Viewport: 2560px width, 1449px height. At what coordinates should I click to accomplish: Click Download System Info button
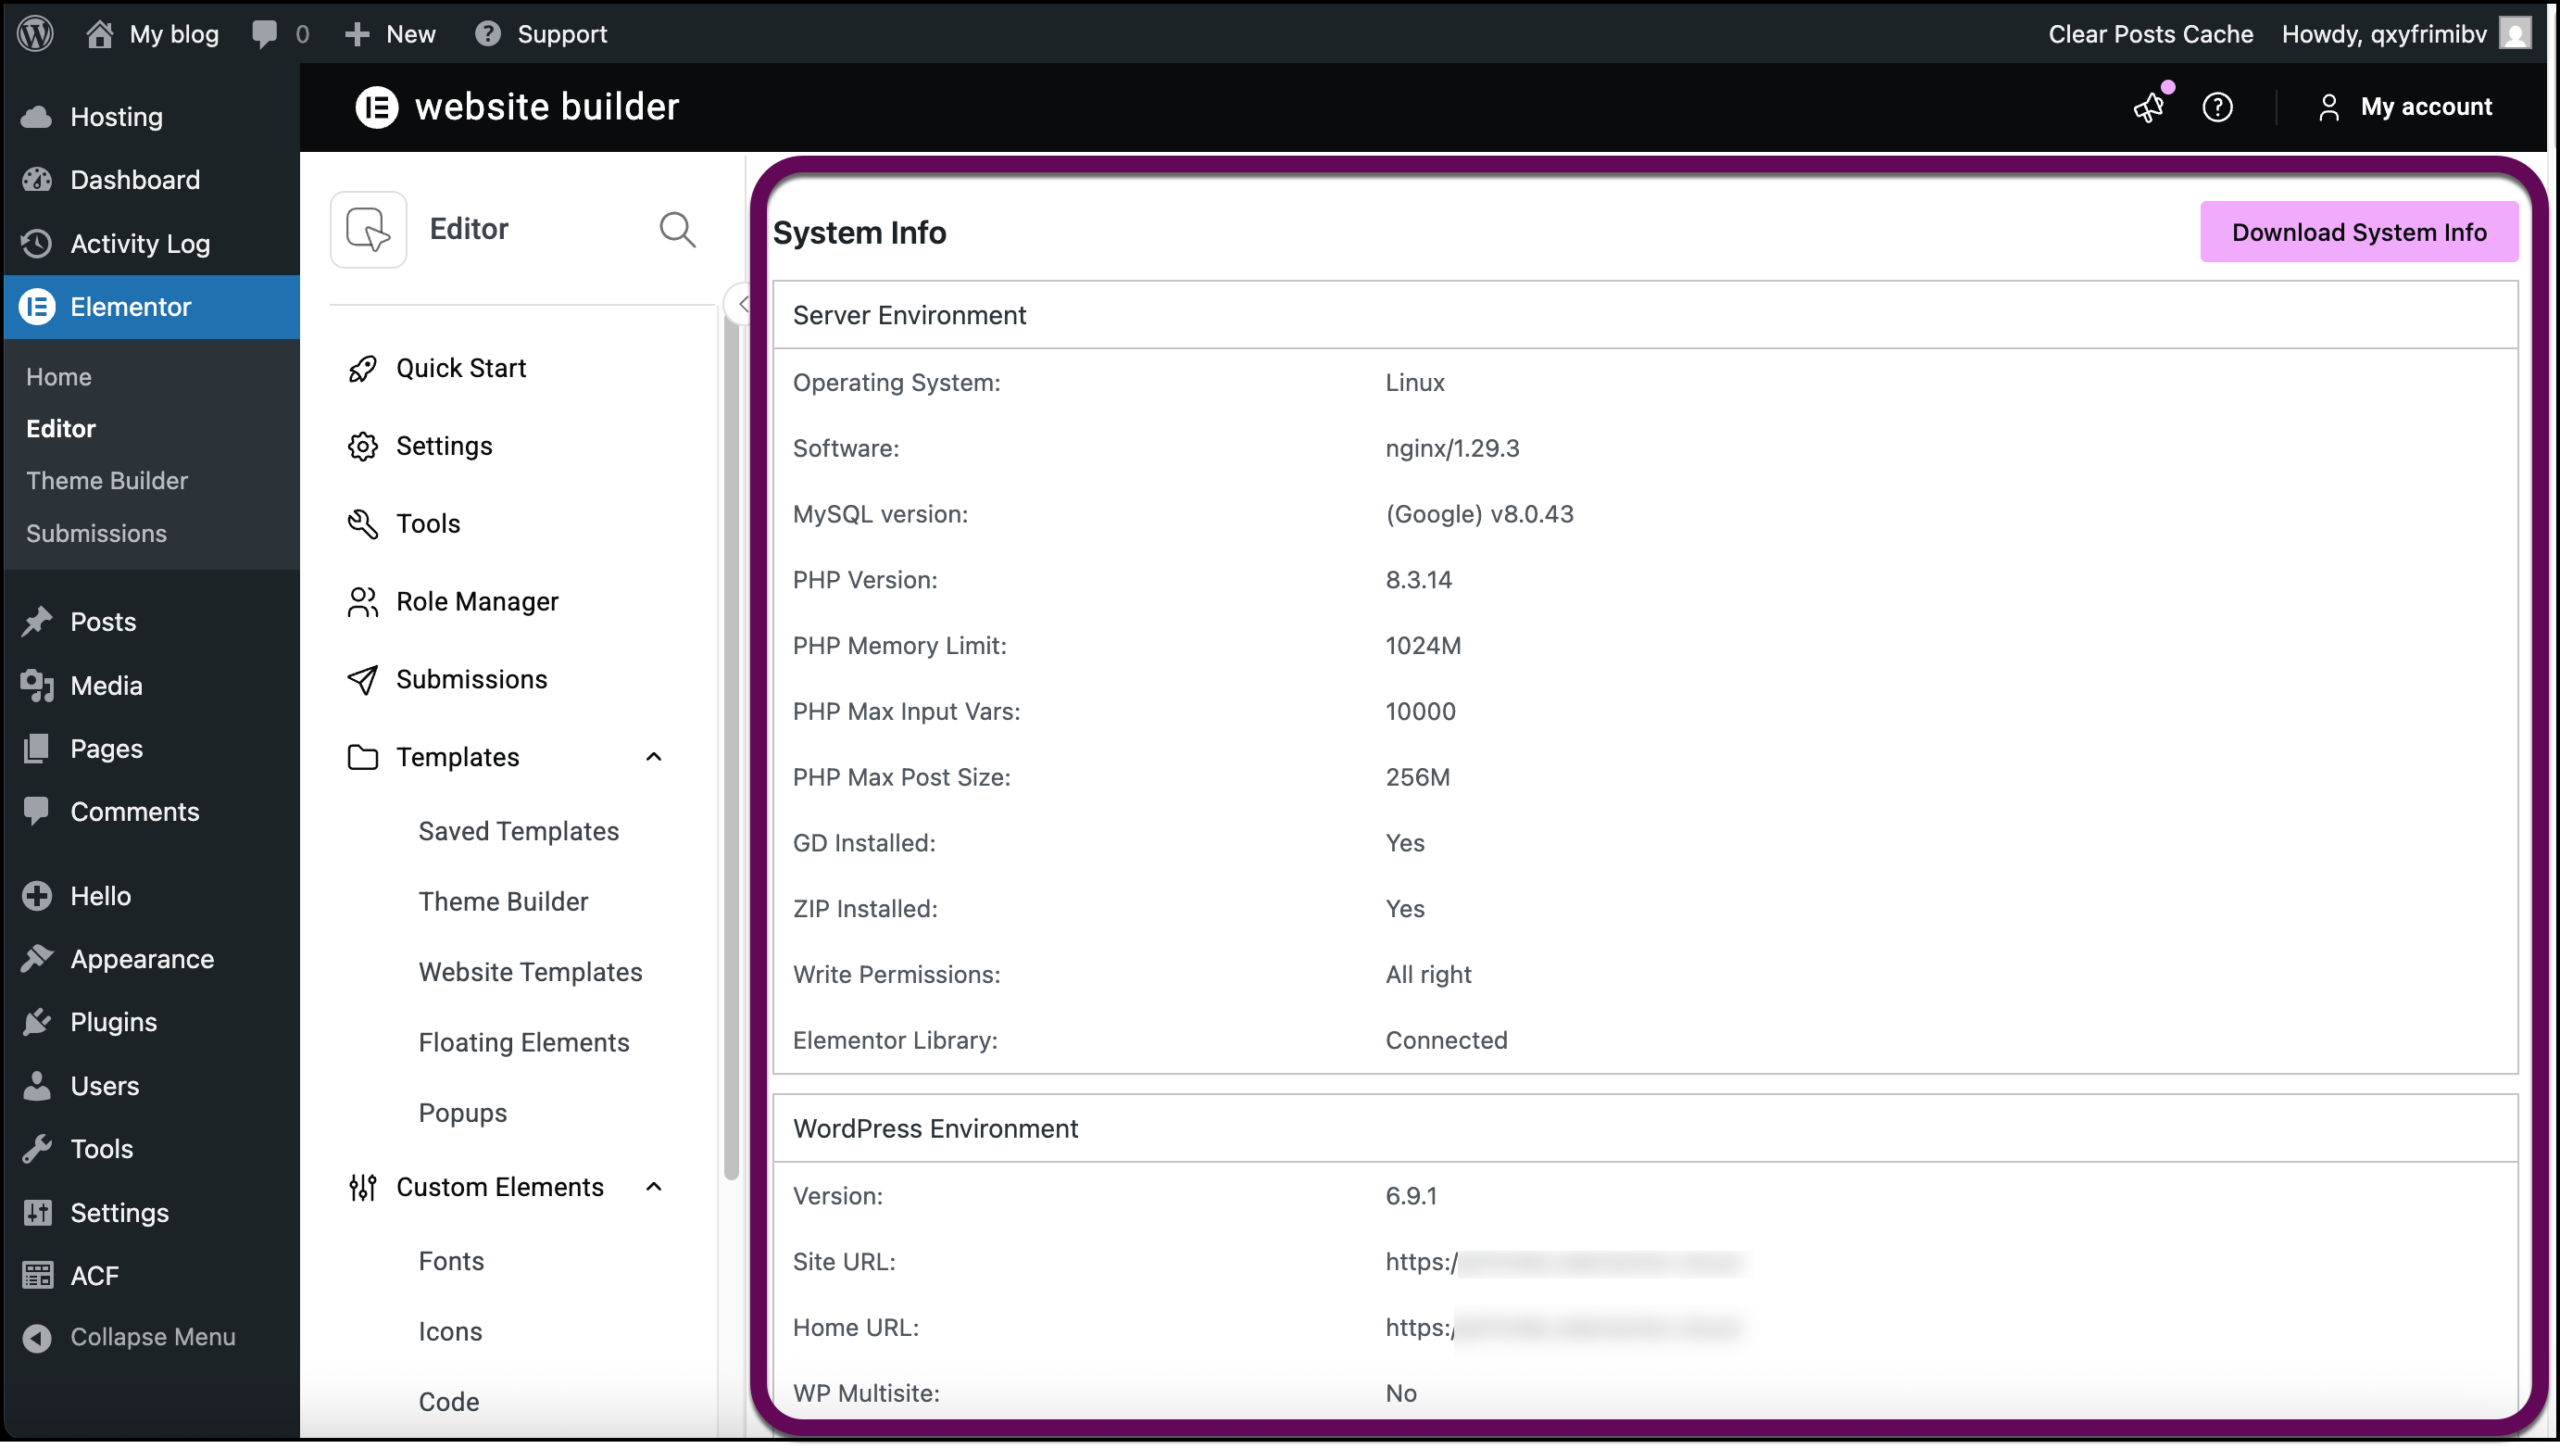click(2358, 232)
